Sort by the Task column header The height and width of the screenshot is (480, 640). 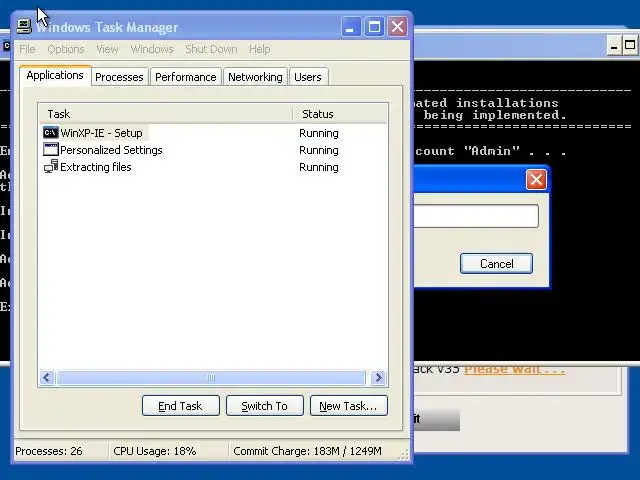tap(166, 114)
